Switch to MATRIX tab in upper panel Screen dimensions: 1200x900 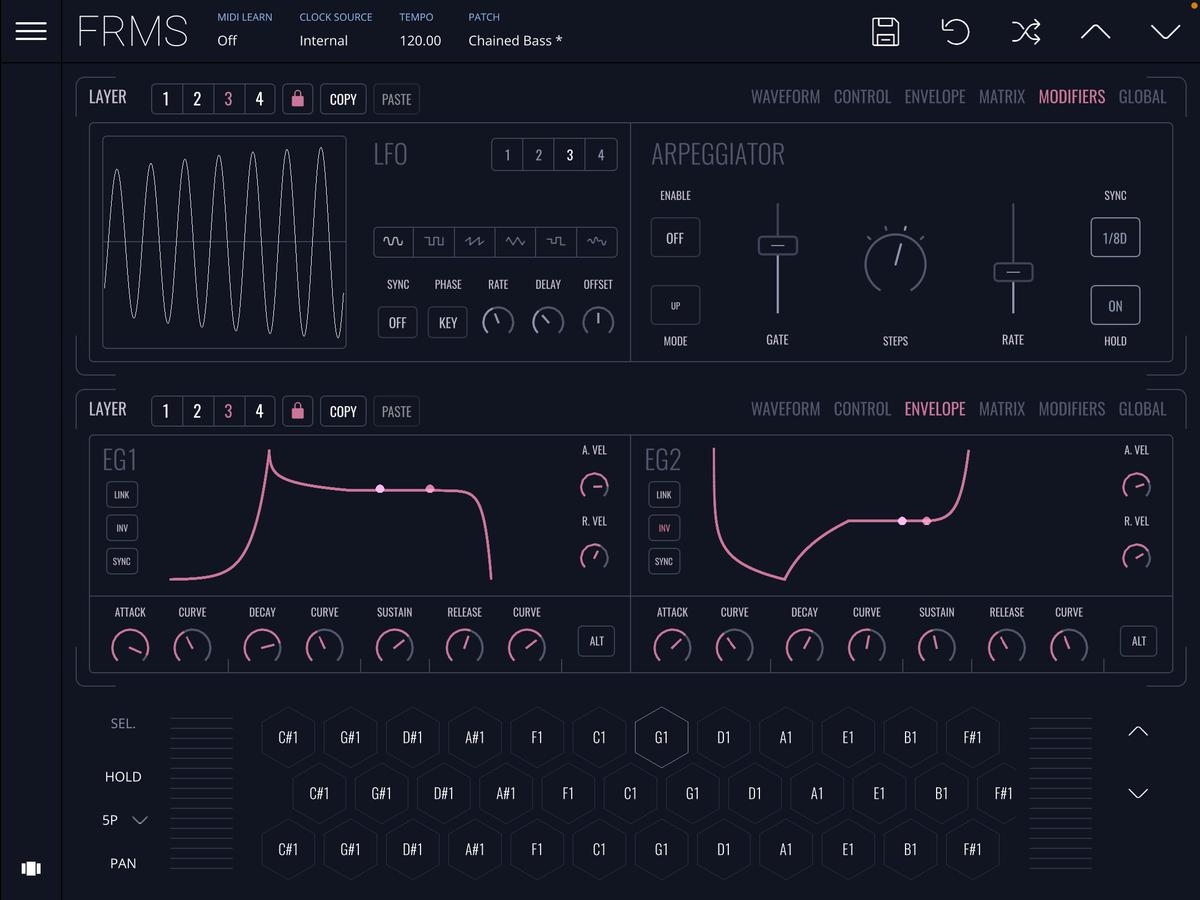point(1001,97)
